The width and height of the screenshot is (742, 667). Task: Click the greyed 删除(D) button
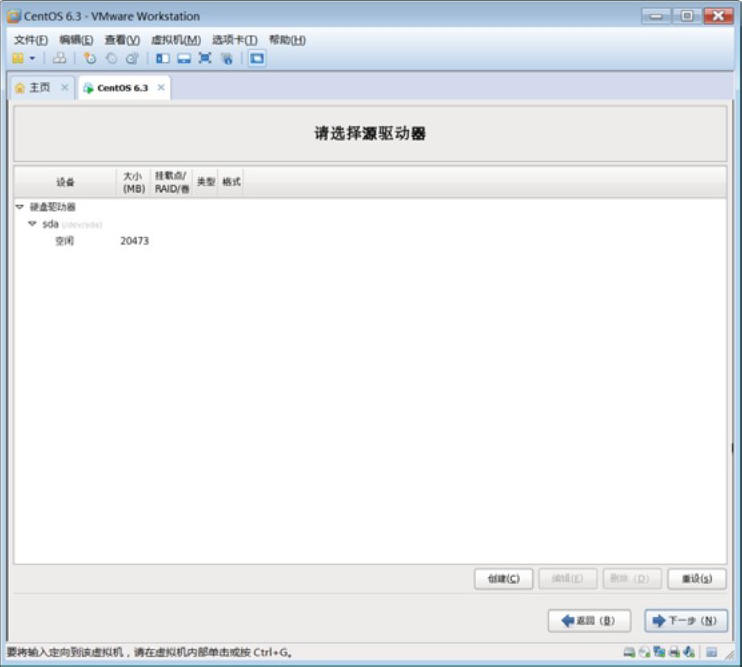point(632,579)
